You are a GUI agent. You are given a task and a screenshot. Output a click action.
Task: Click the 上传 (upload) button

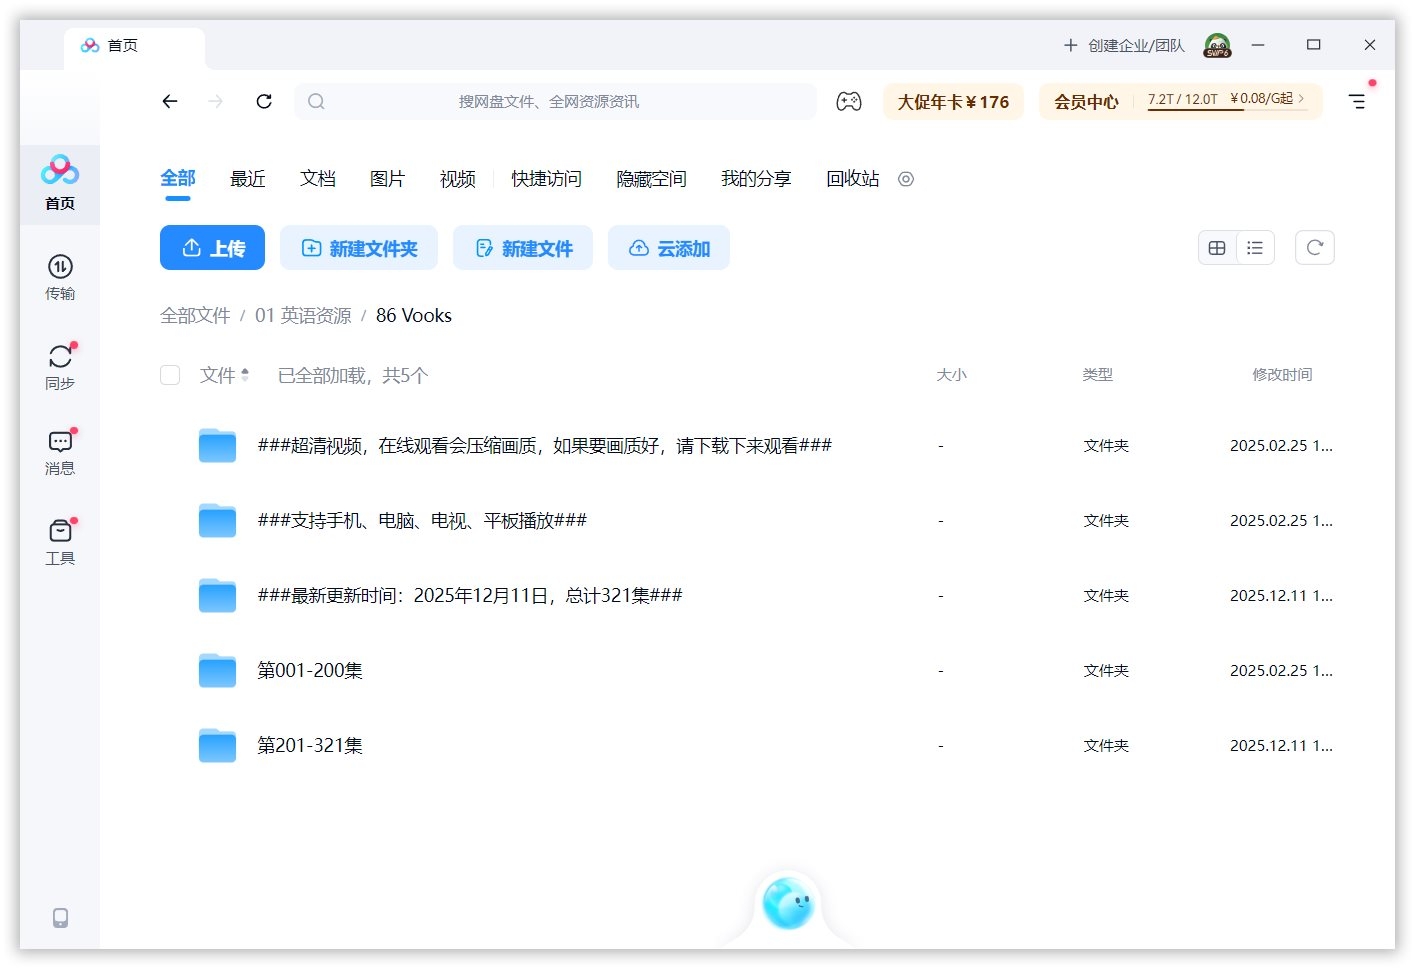212,247
